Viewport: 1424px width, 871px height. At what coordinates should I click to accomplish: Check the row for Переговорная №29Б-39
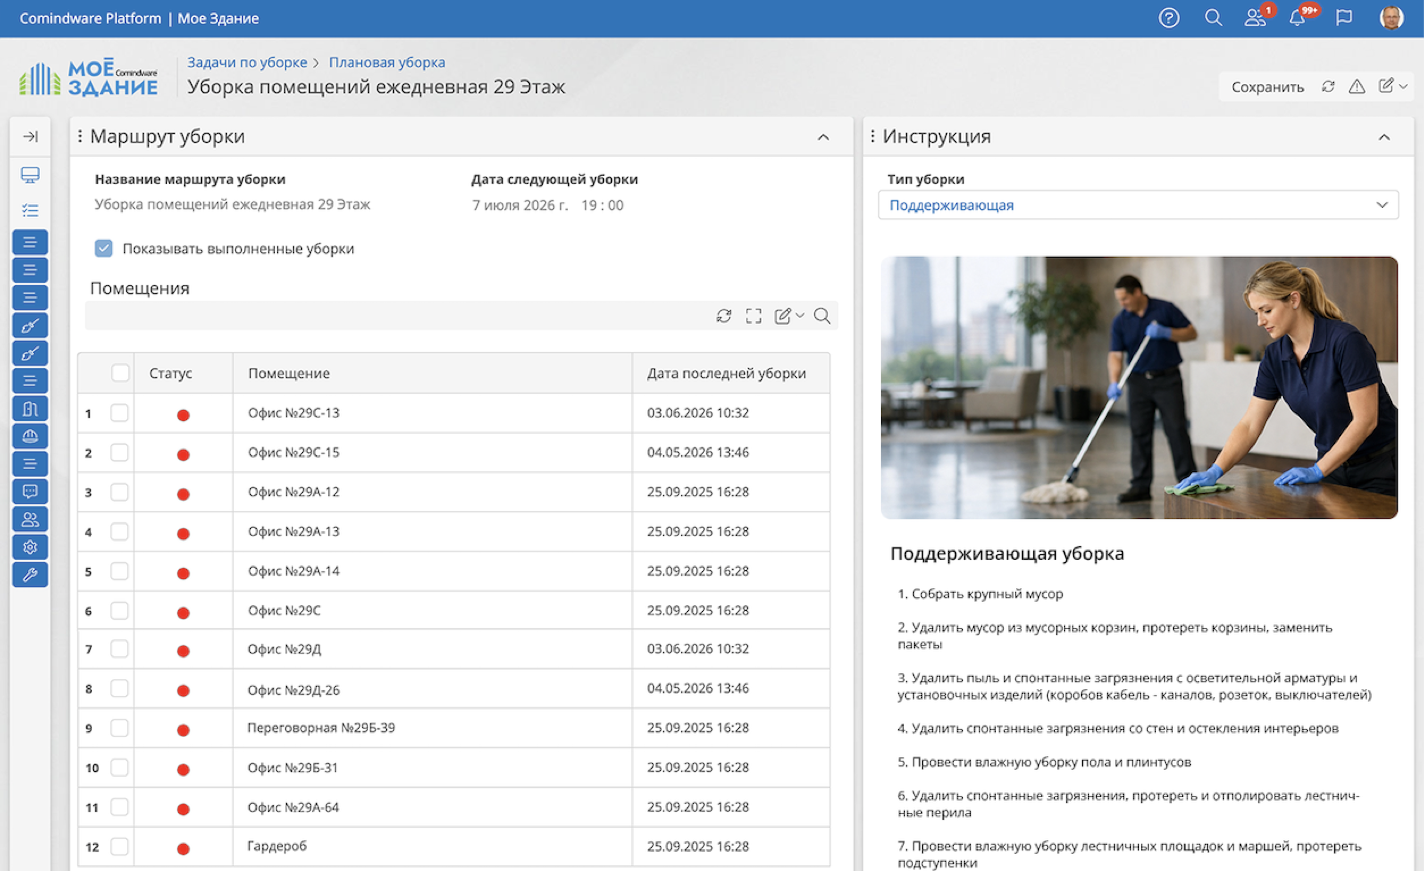[x=119, y=728]
